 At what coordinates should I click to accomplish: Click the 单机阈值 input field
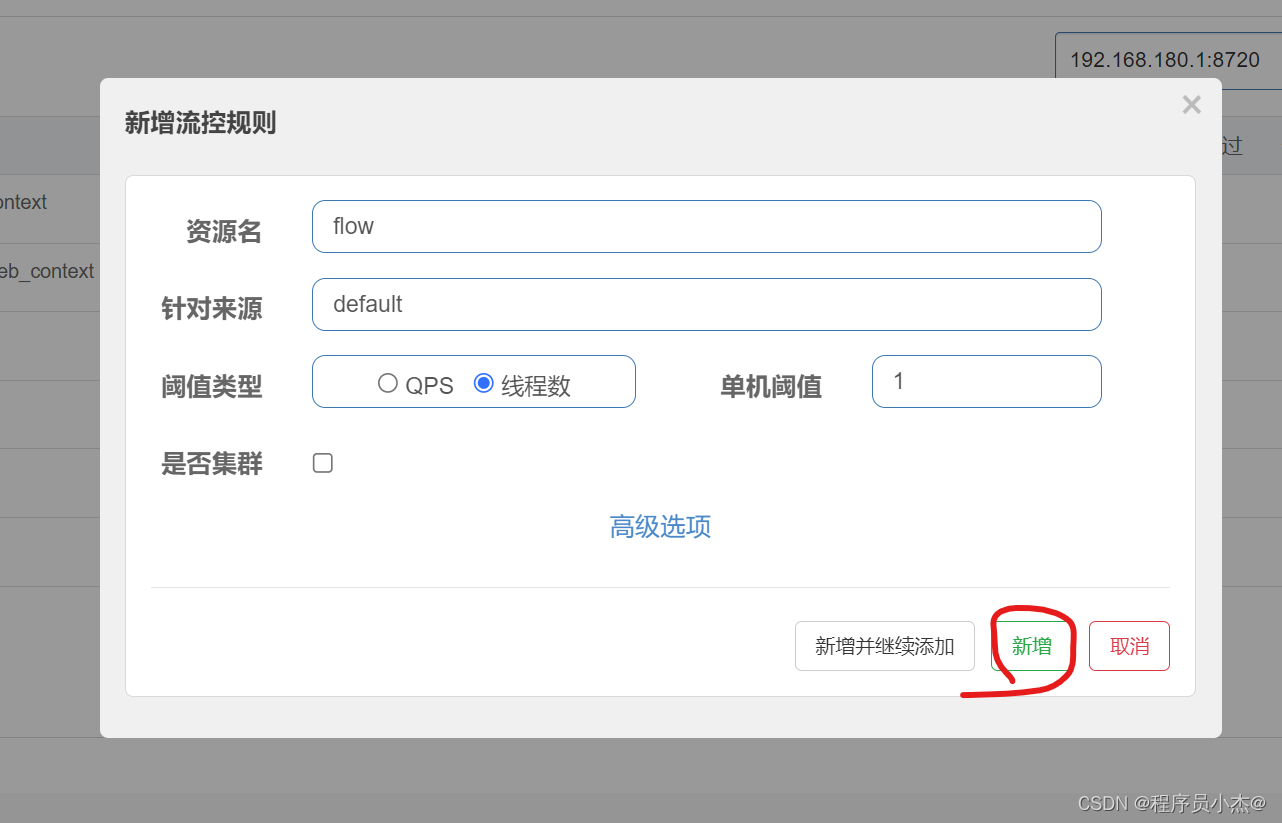(987, 381)
